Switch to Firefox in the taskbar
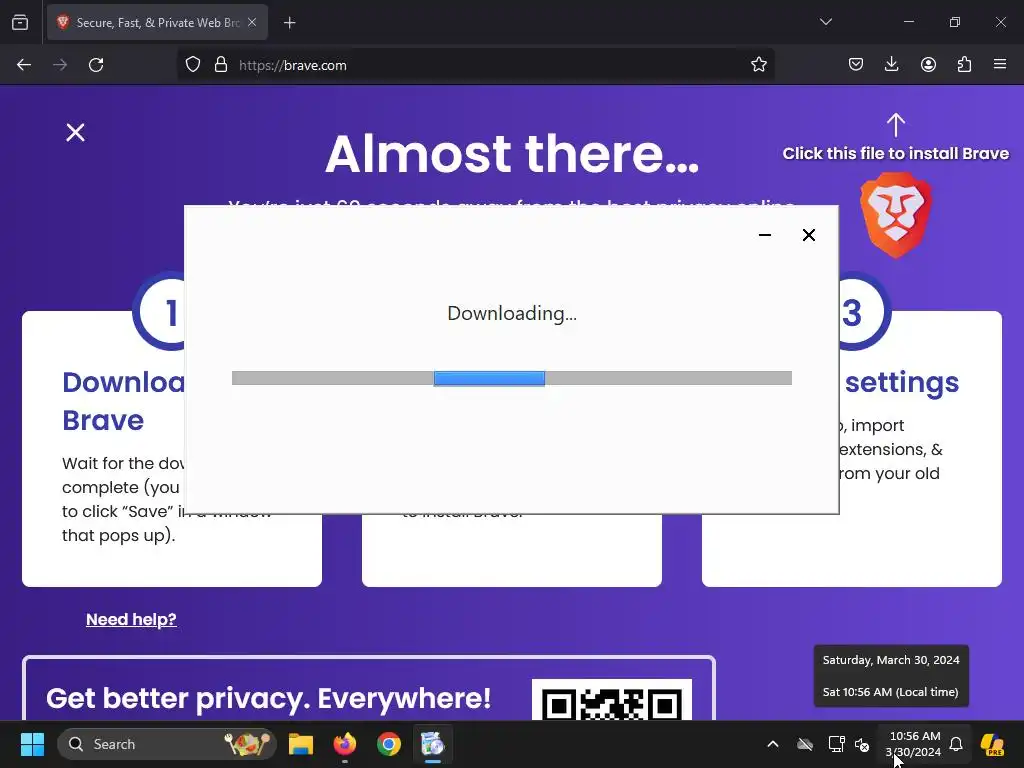Screen dimensions: 1024x768 345,744
